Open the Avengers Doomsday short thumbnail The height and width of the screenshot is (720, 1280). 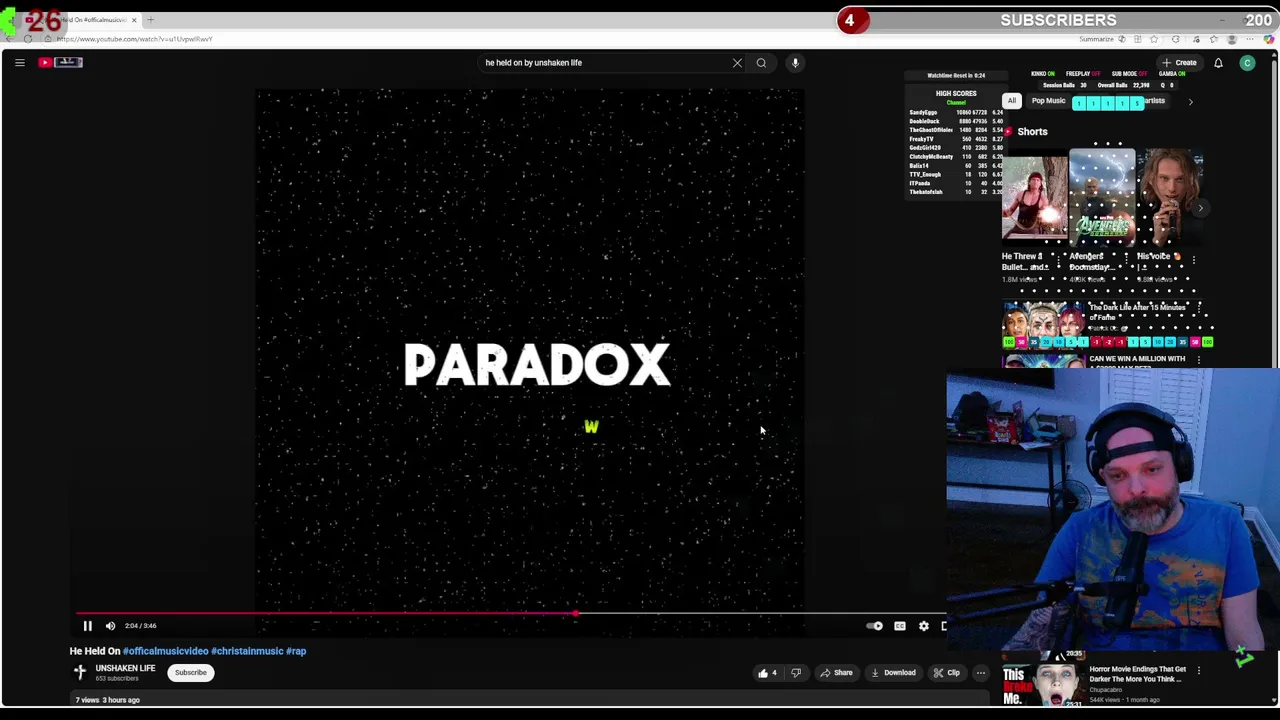1102,198
